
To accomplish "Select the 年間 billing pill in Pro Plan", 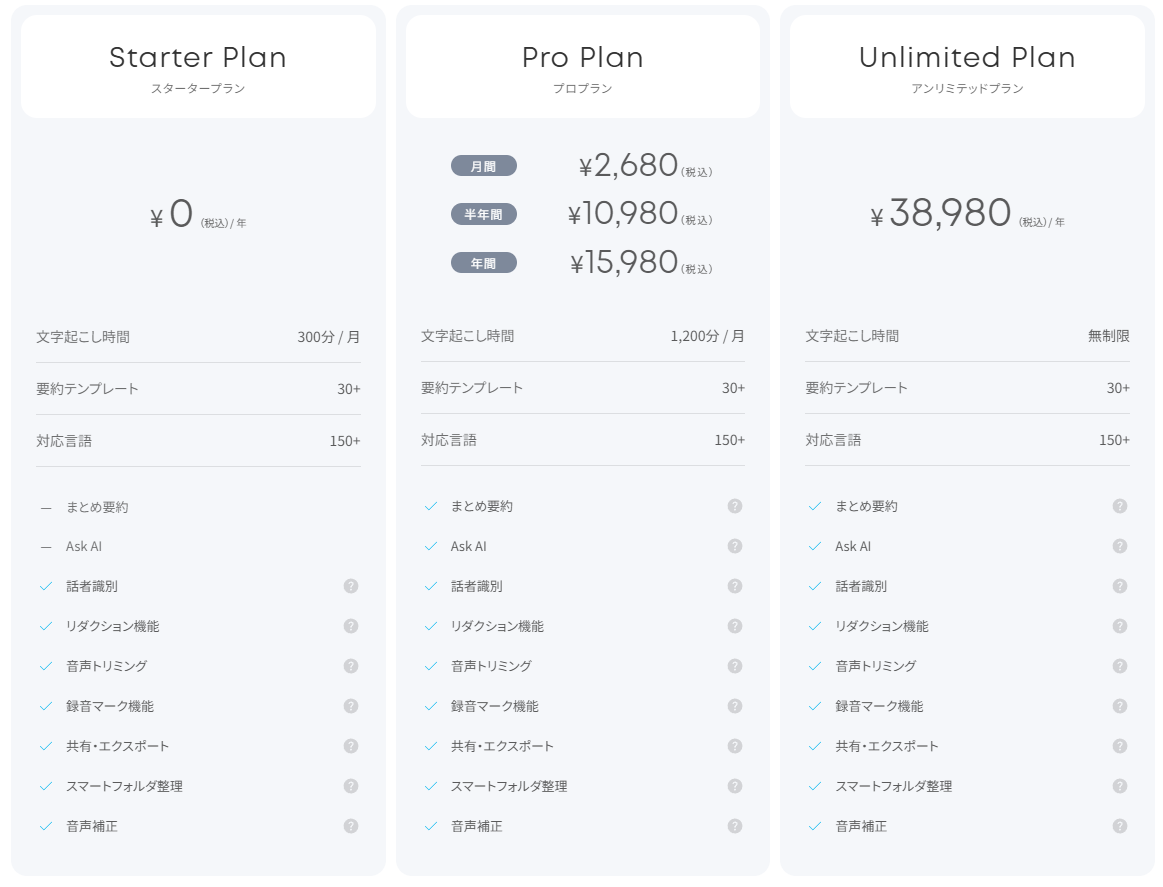I will click(x=484, y=263).
